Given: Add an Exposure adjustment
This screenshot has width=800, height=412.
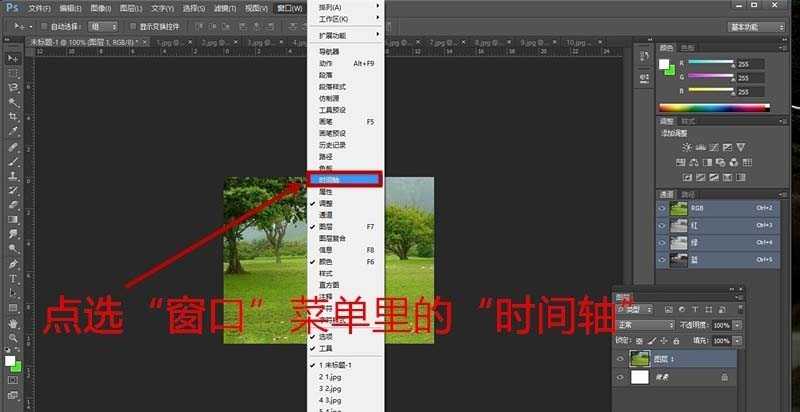Looking at the screenshot, I should click(728, 147).
